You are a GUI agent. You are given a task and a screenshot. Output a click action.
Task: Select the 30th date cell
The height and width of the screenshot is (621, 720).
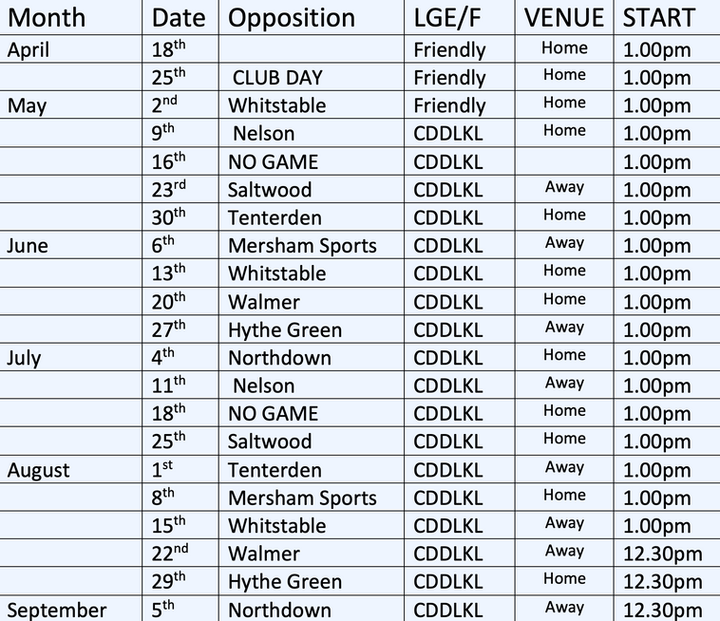[169, 217]
